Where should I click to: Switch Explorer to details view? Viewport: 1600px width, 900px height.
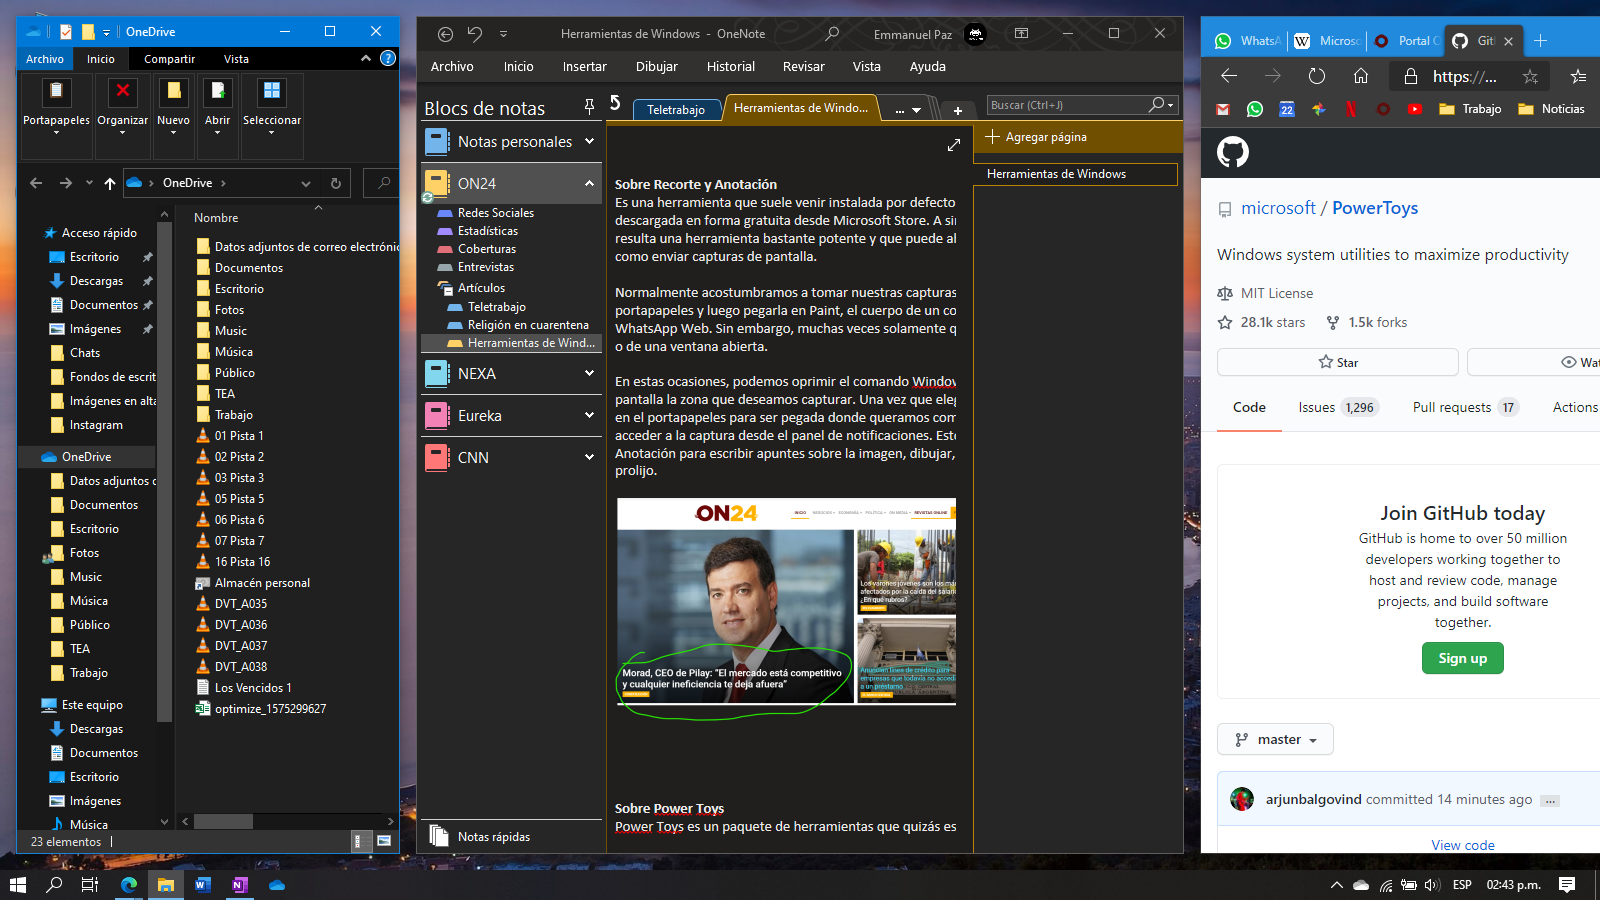pos(362,841)
